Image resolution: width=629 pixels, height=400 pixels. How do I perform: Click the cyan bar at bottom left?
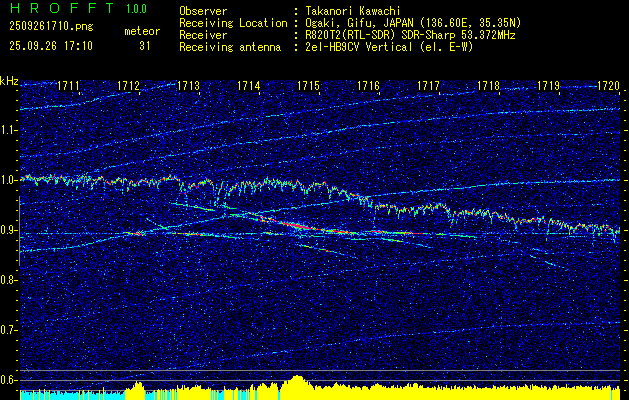(x=60, y=395)
